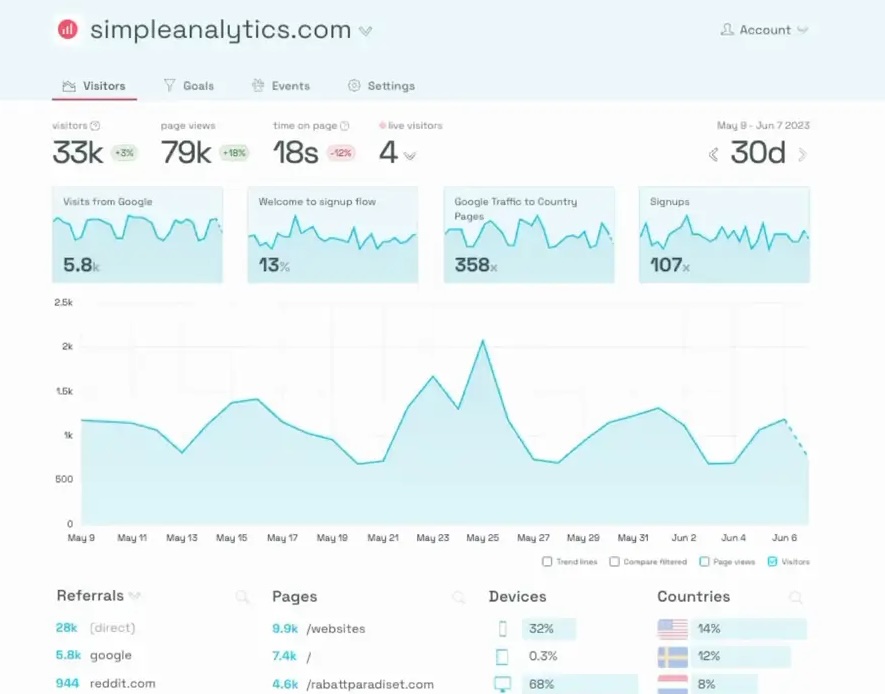Click the help icon next to time on page
The image size is (885, 694).
[x=345, y=126]
